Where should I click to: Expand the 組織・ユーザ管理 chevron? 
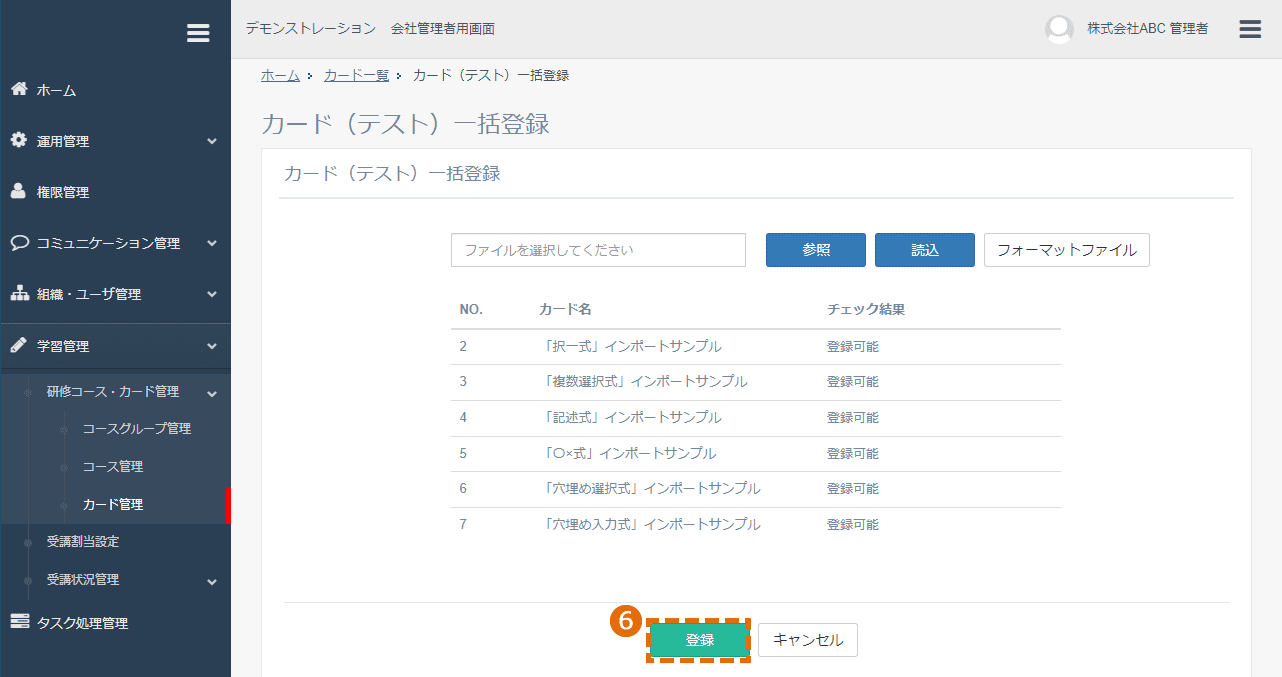click(212, 295)
